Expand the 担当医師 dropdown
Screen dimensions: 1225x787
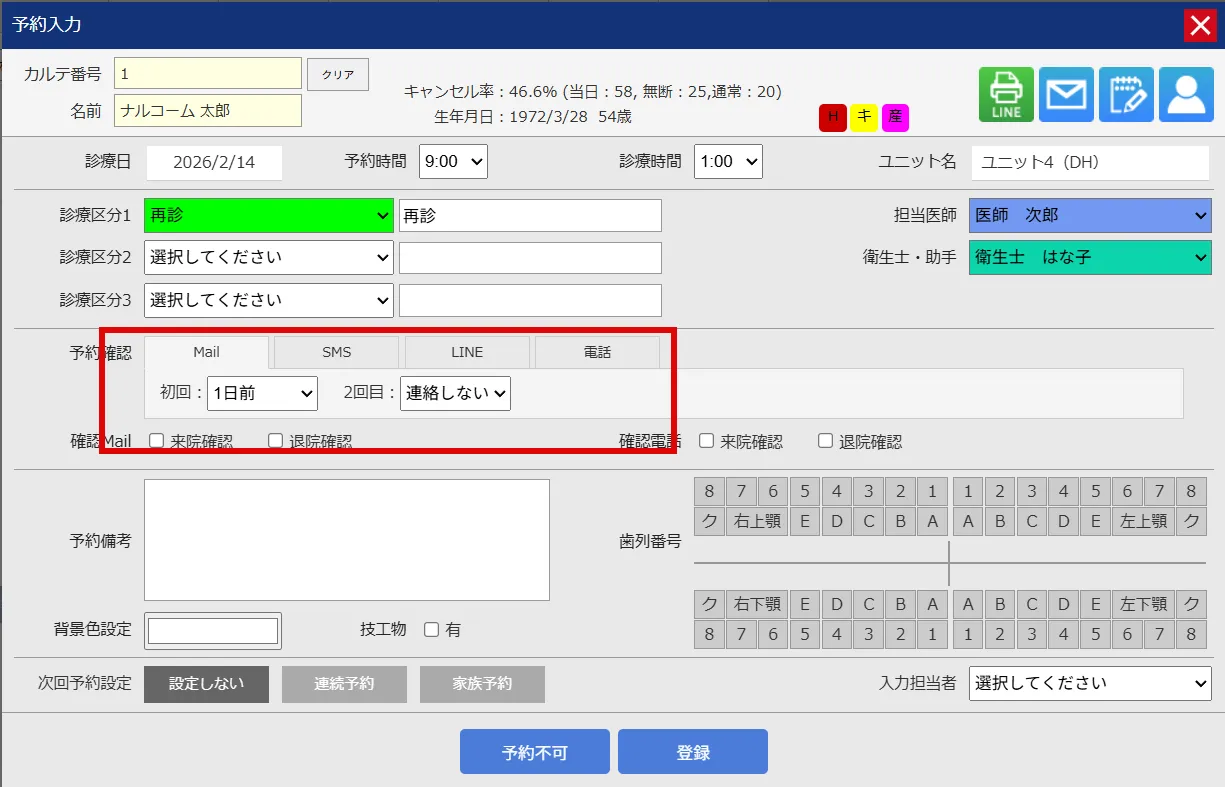[1089, 215]
